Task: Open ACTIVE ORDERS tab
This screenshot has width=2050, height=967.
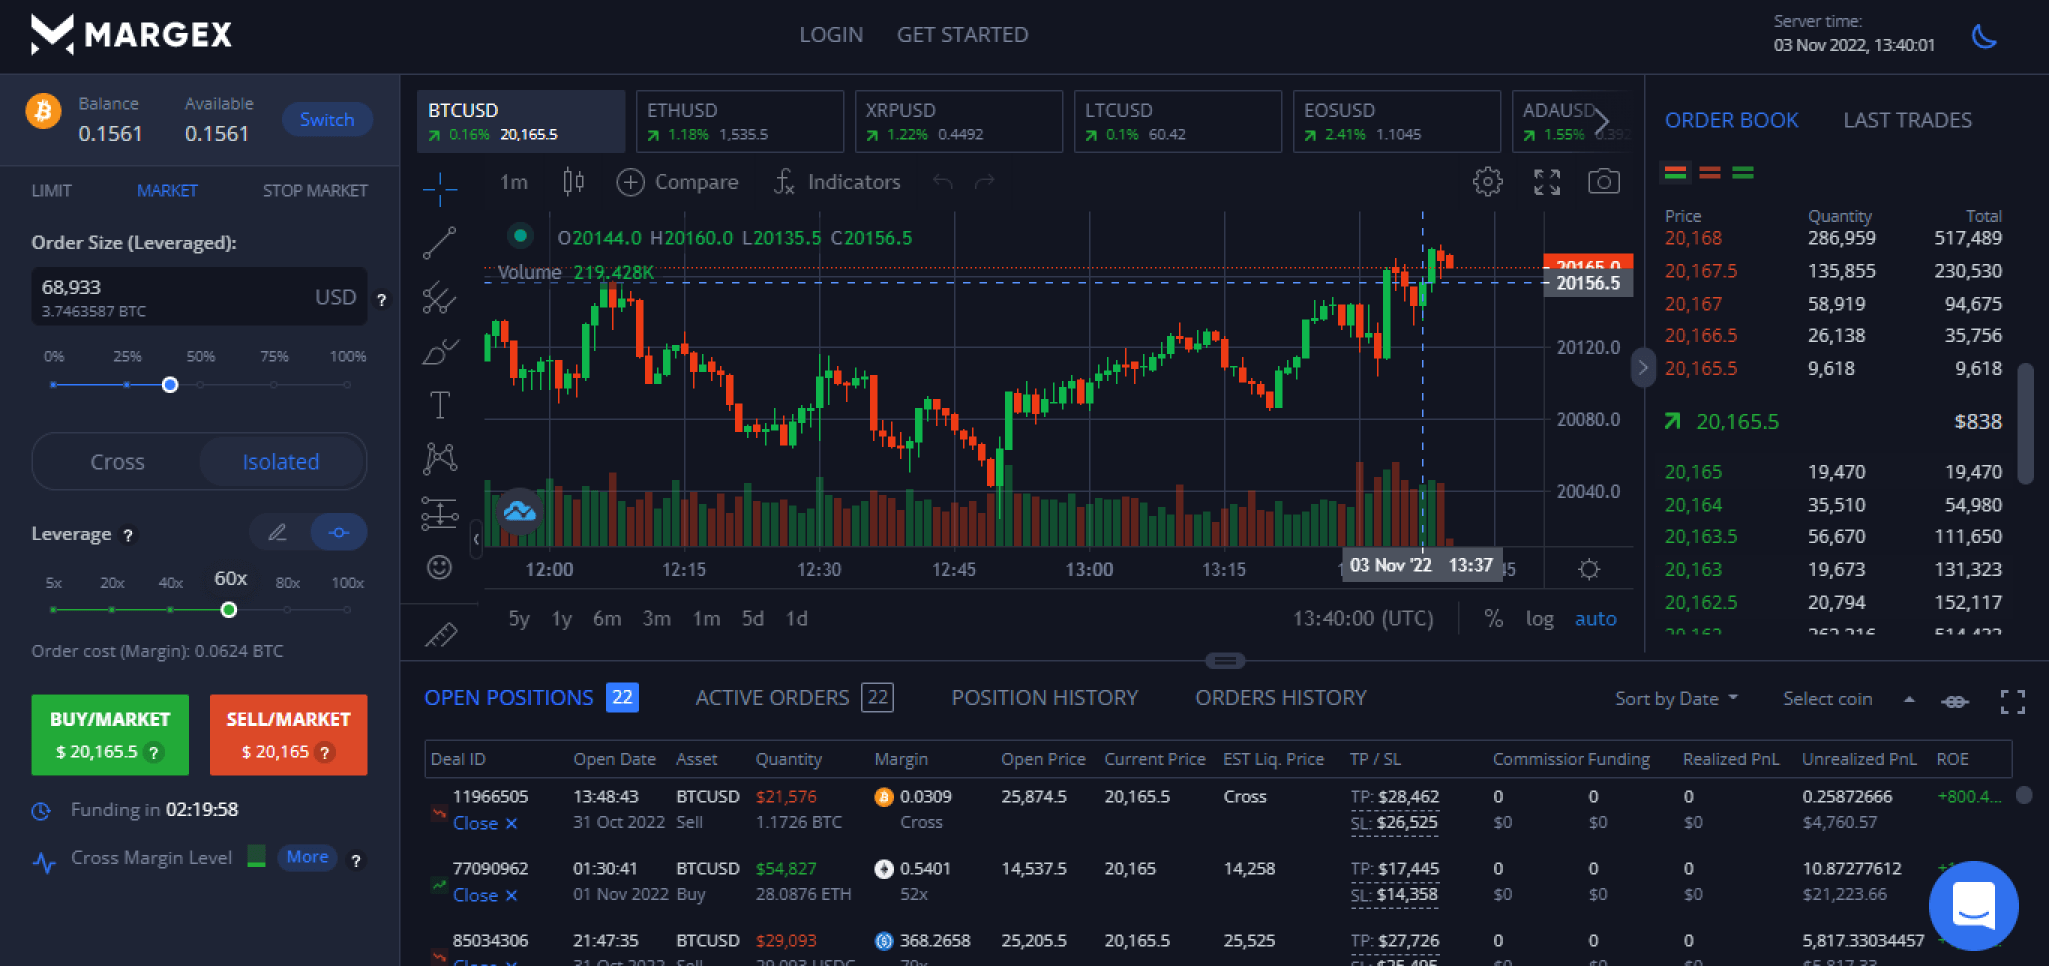Action: point(794,698)
